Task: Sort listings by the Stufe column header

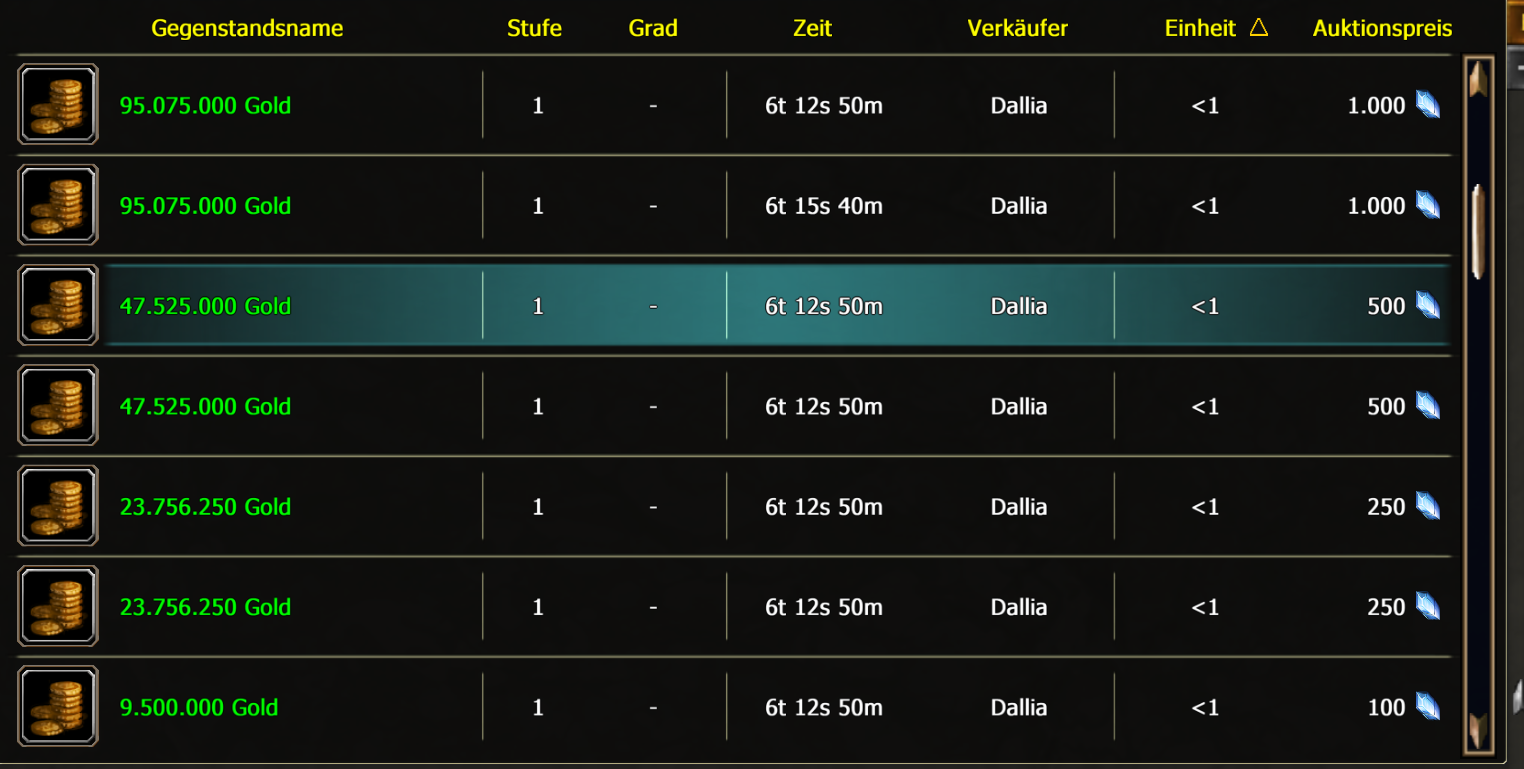Action: pos(534,28)
